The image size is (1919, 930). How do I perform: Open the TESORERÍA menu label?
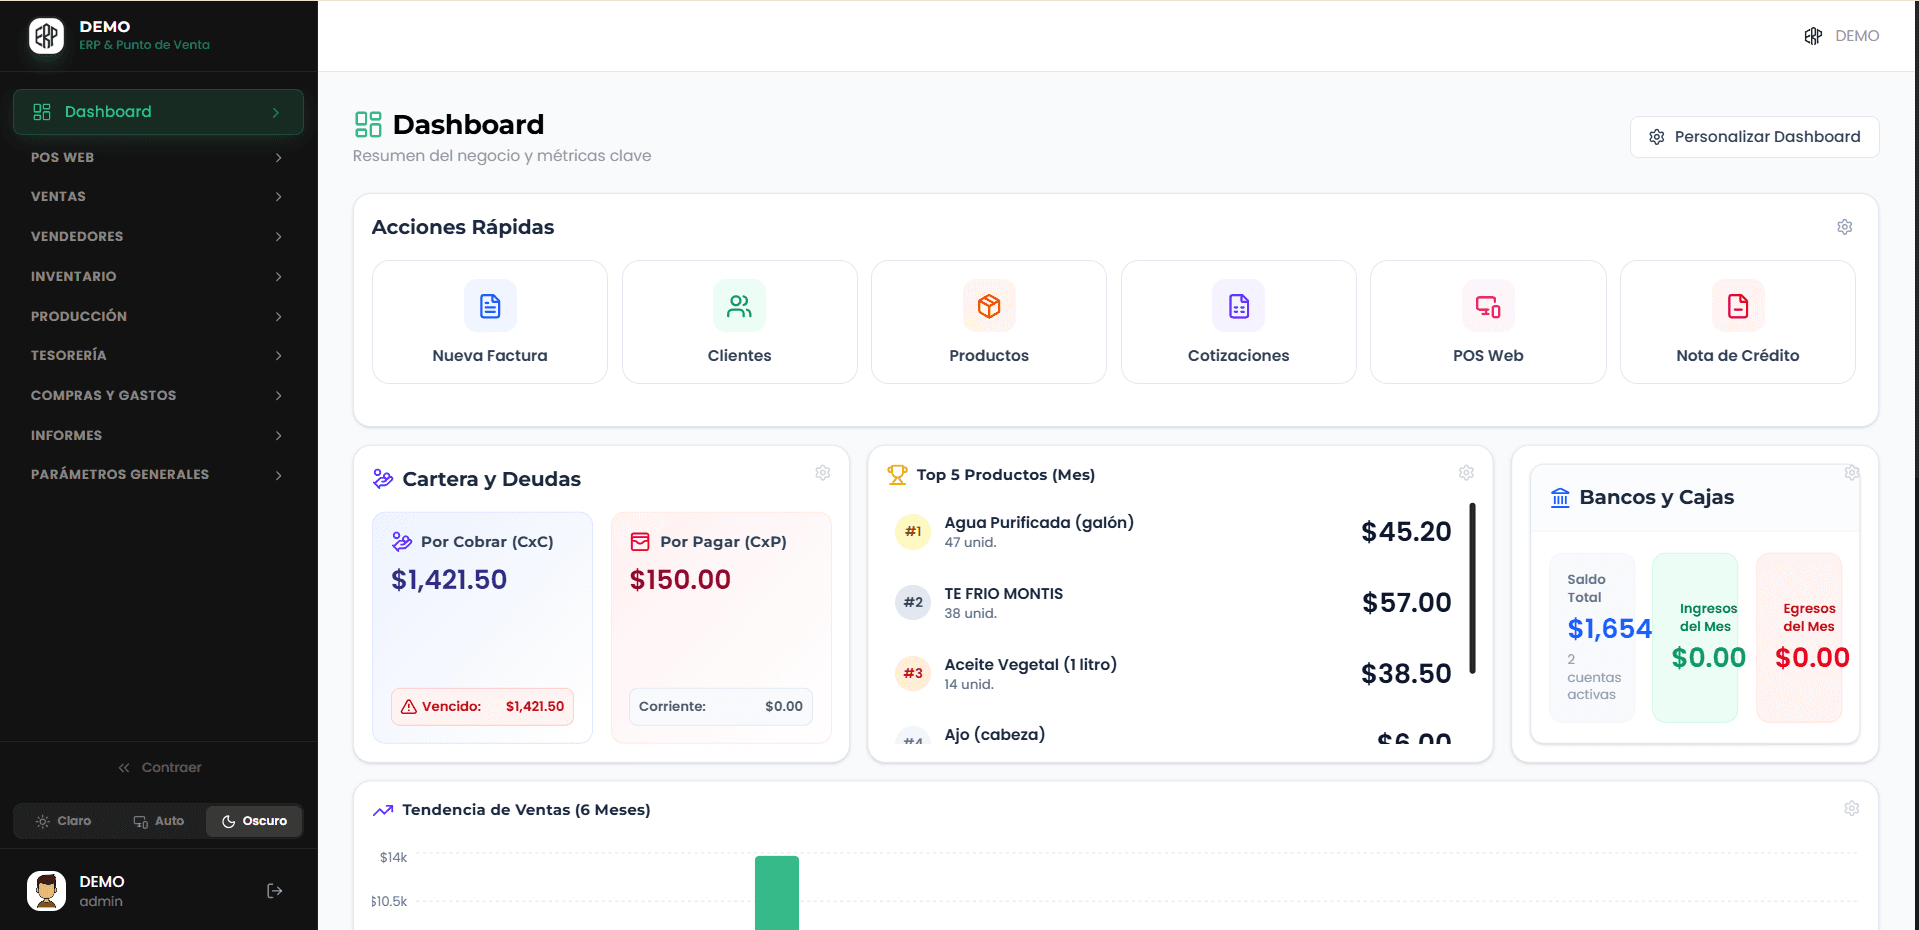click(x=68, y=356)
